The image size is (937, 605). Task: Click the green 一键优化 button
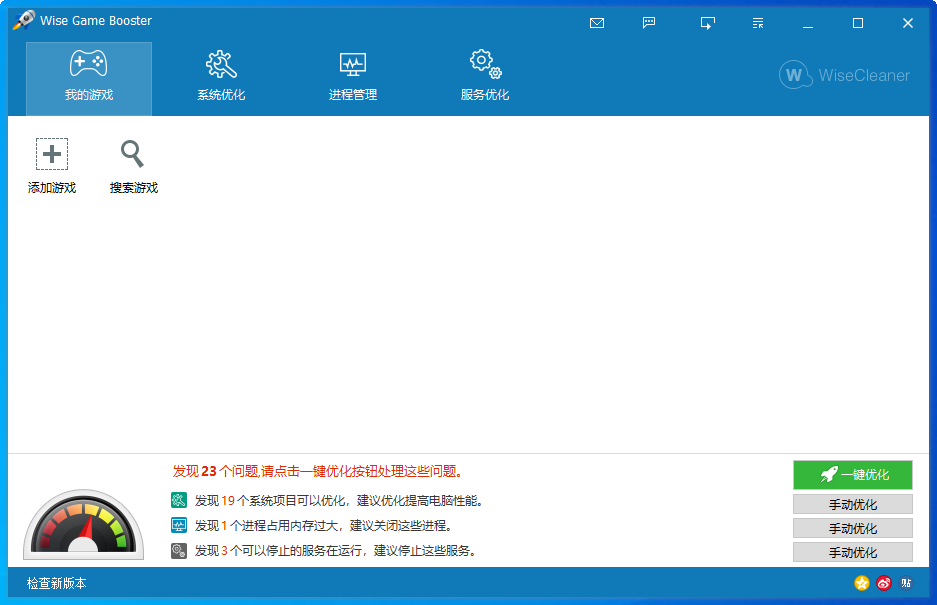pos(852,474)
